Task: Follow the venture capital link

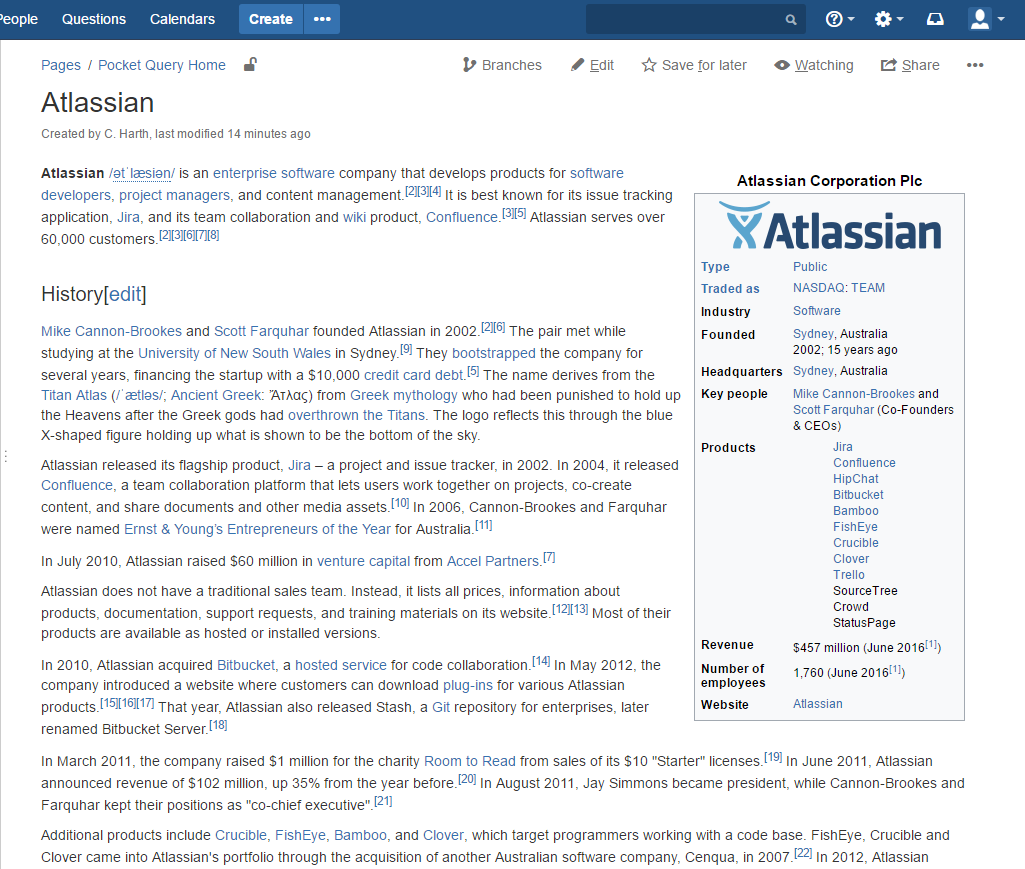Action: (x=363, y=561)
